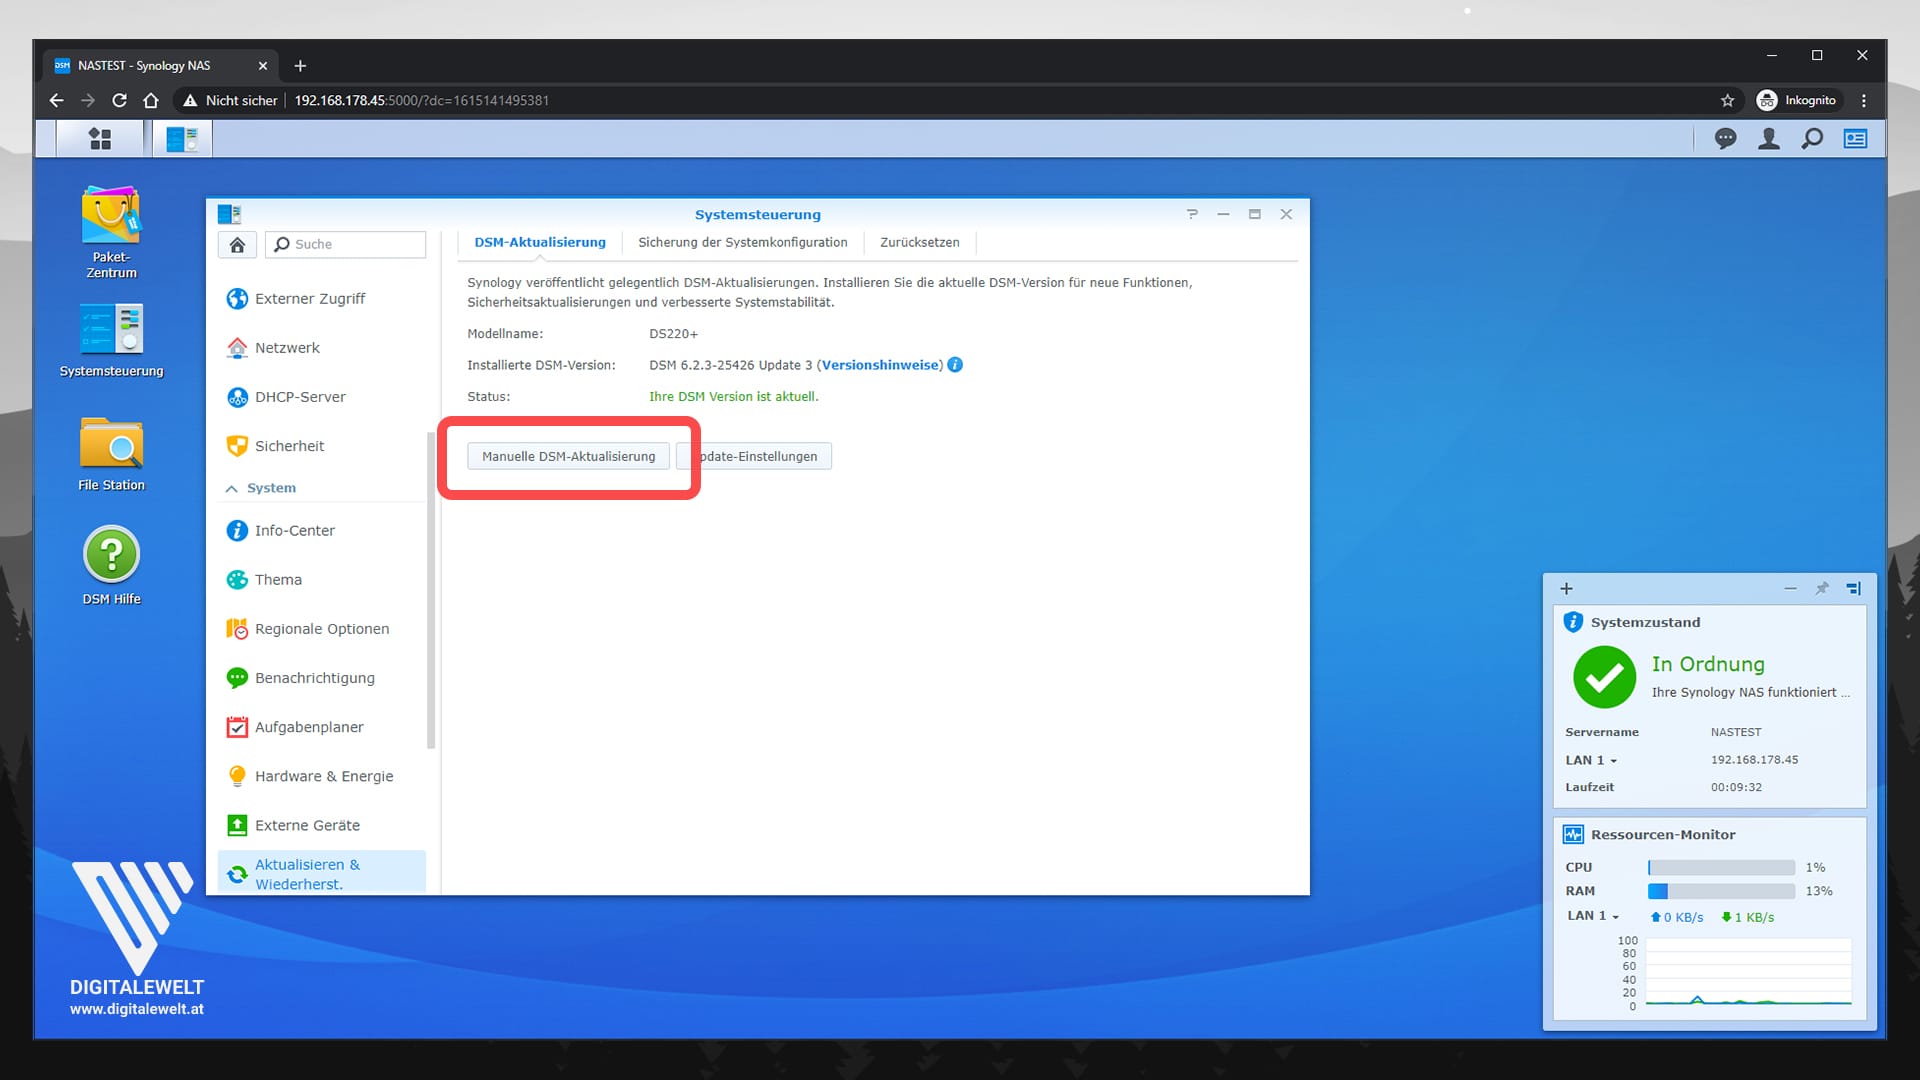Switch to the Zurücksetzen tab
This screenshot has width=1920, height=1080.
click(920, 243)
